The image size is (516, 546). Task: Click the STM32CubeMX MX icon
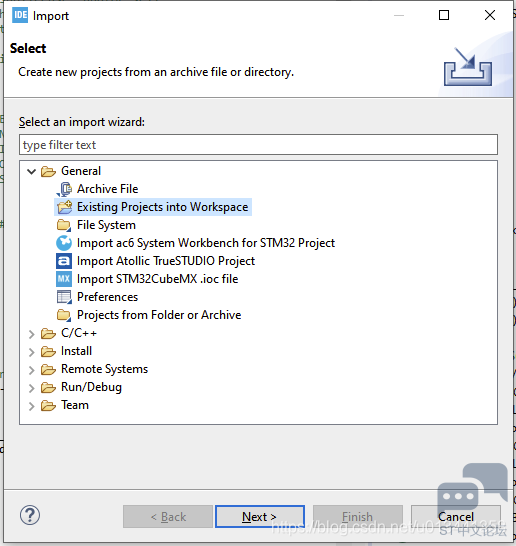tap(64, 279)
